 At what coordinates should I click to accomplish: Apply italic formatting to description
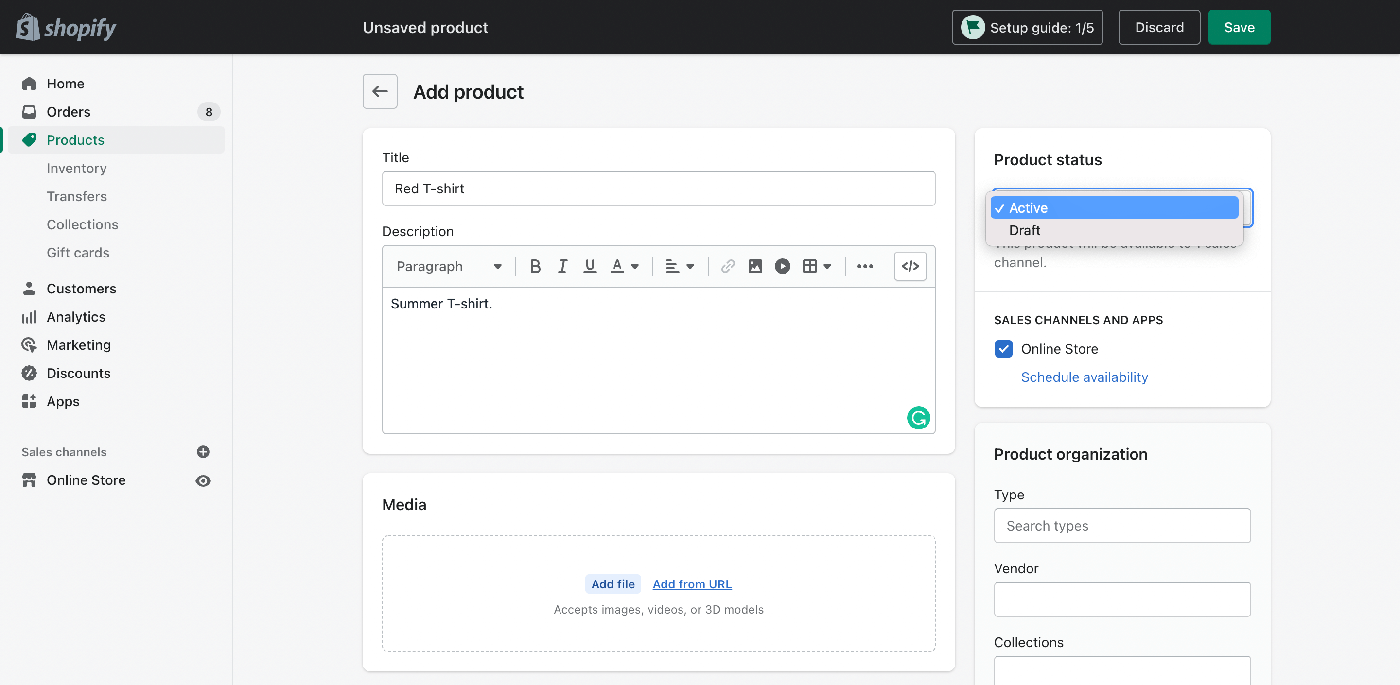pyautogui.click(x=563, y=266)
